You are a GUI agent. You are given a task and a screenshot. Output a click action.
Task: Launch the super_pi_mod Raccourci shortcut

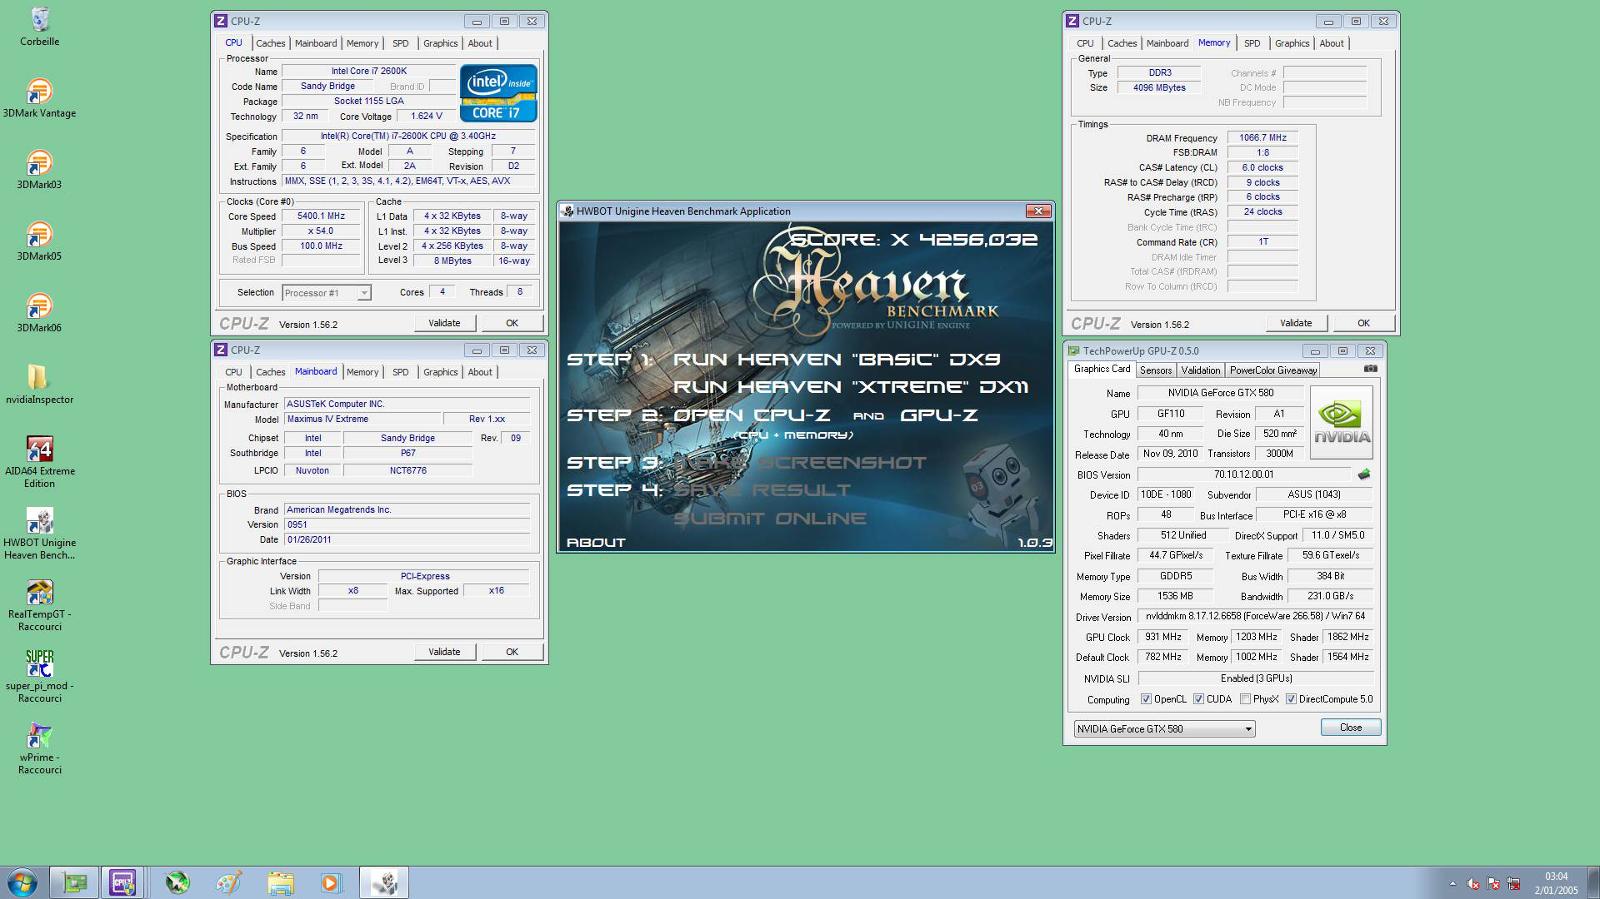point(39,676)
